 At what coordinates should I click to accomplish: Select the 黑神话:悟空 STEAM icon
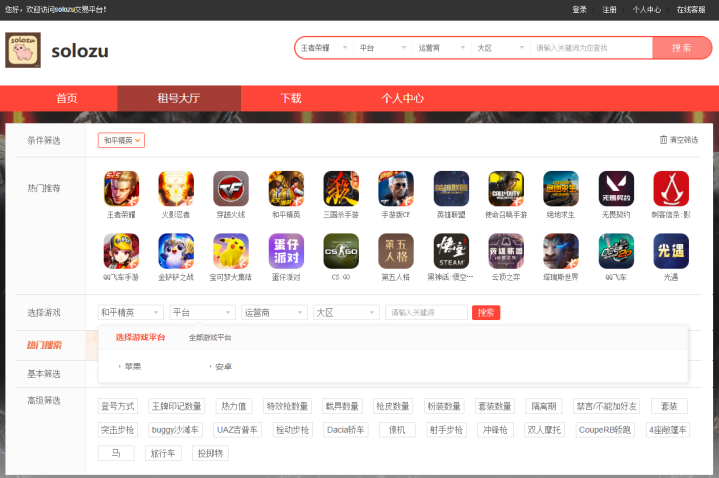click(x=451, y=251)
